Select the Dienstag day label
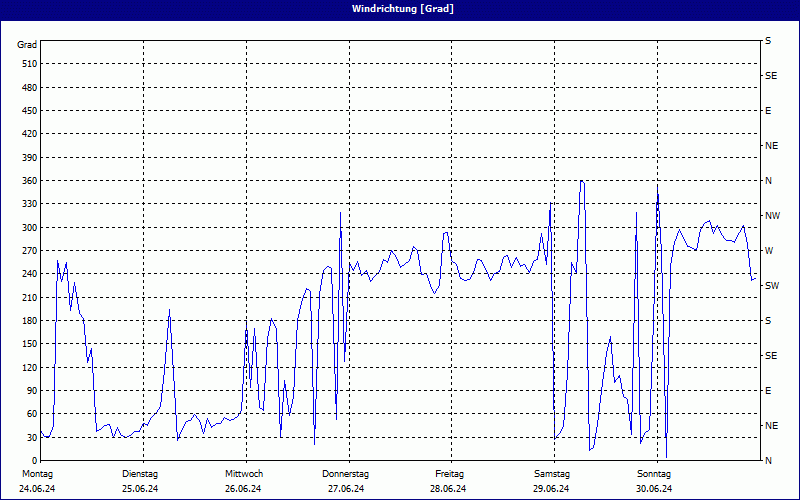 139,473
